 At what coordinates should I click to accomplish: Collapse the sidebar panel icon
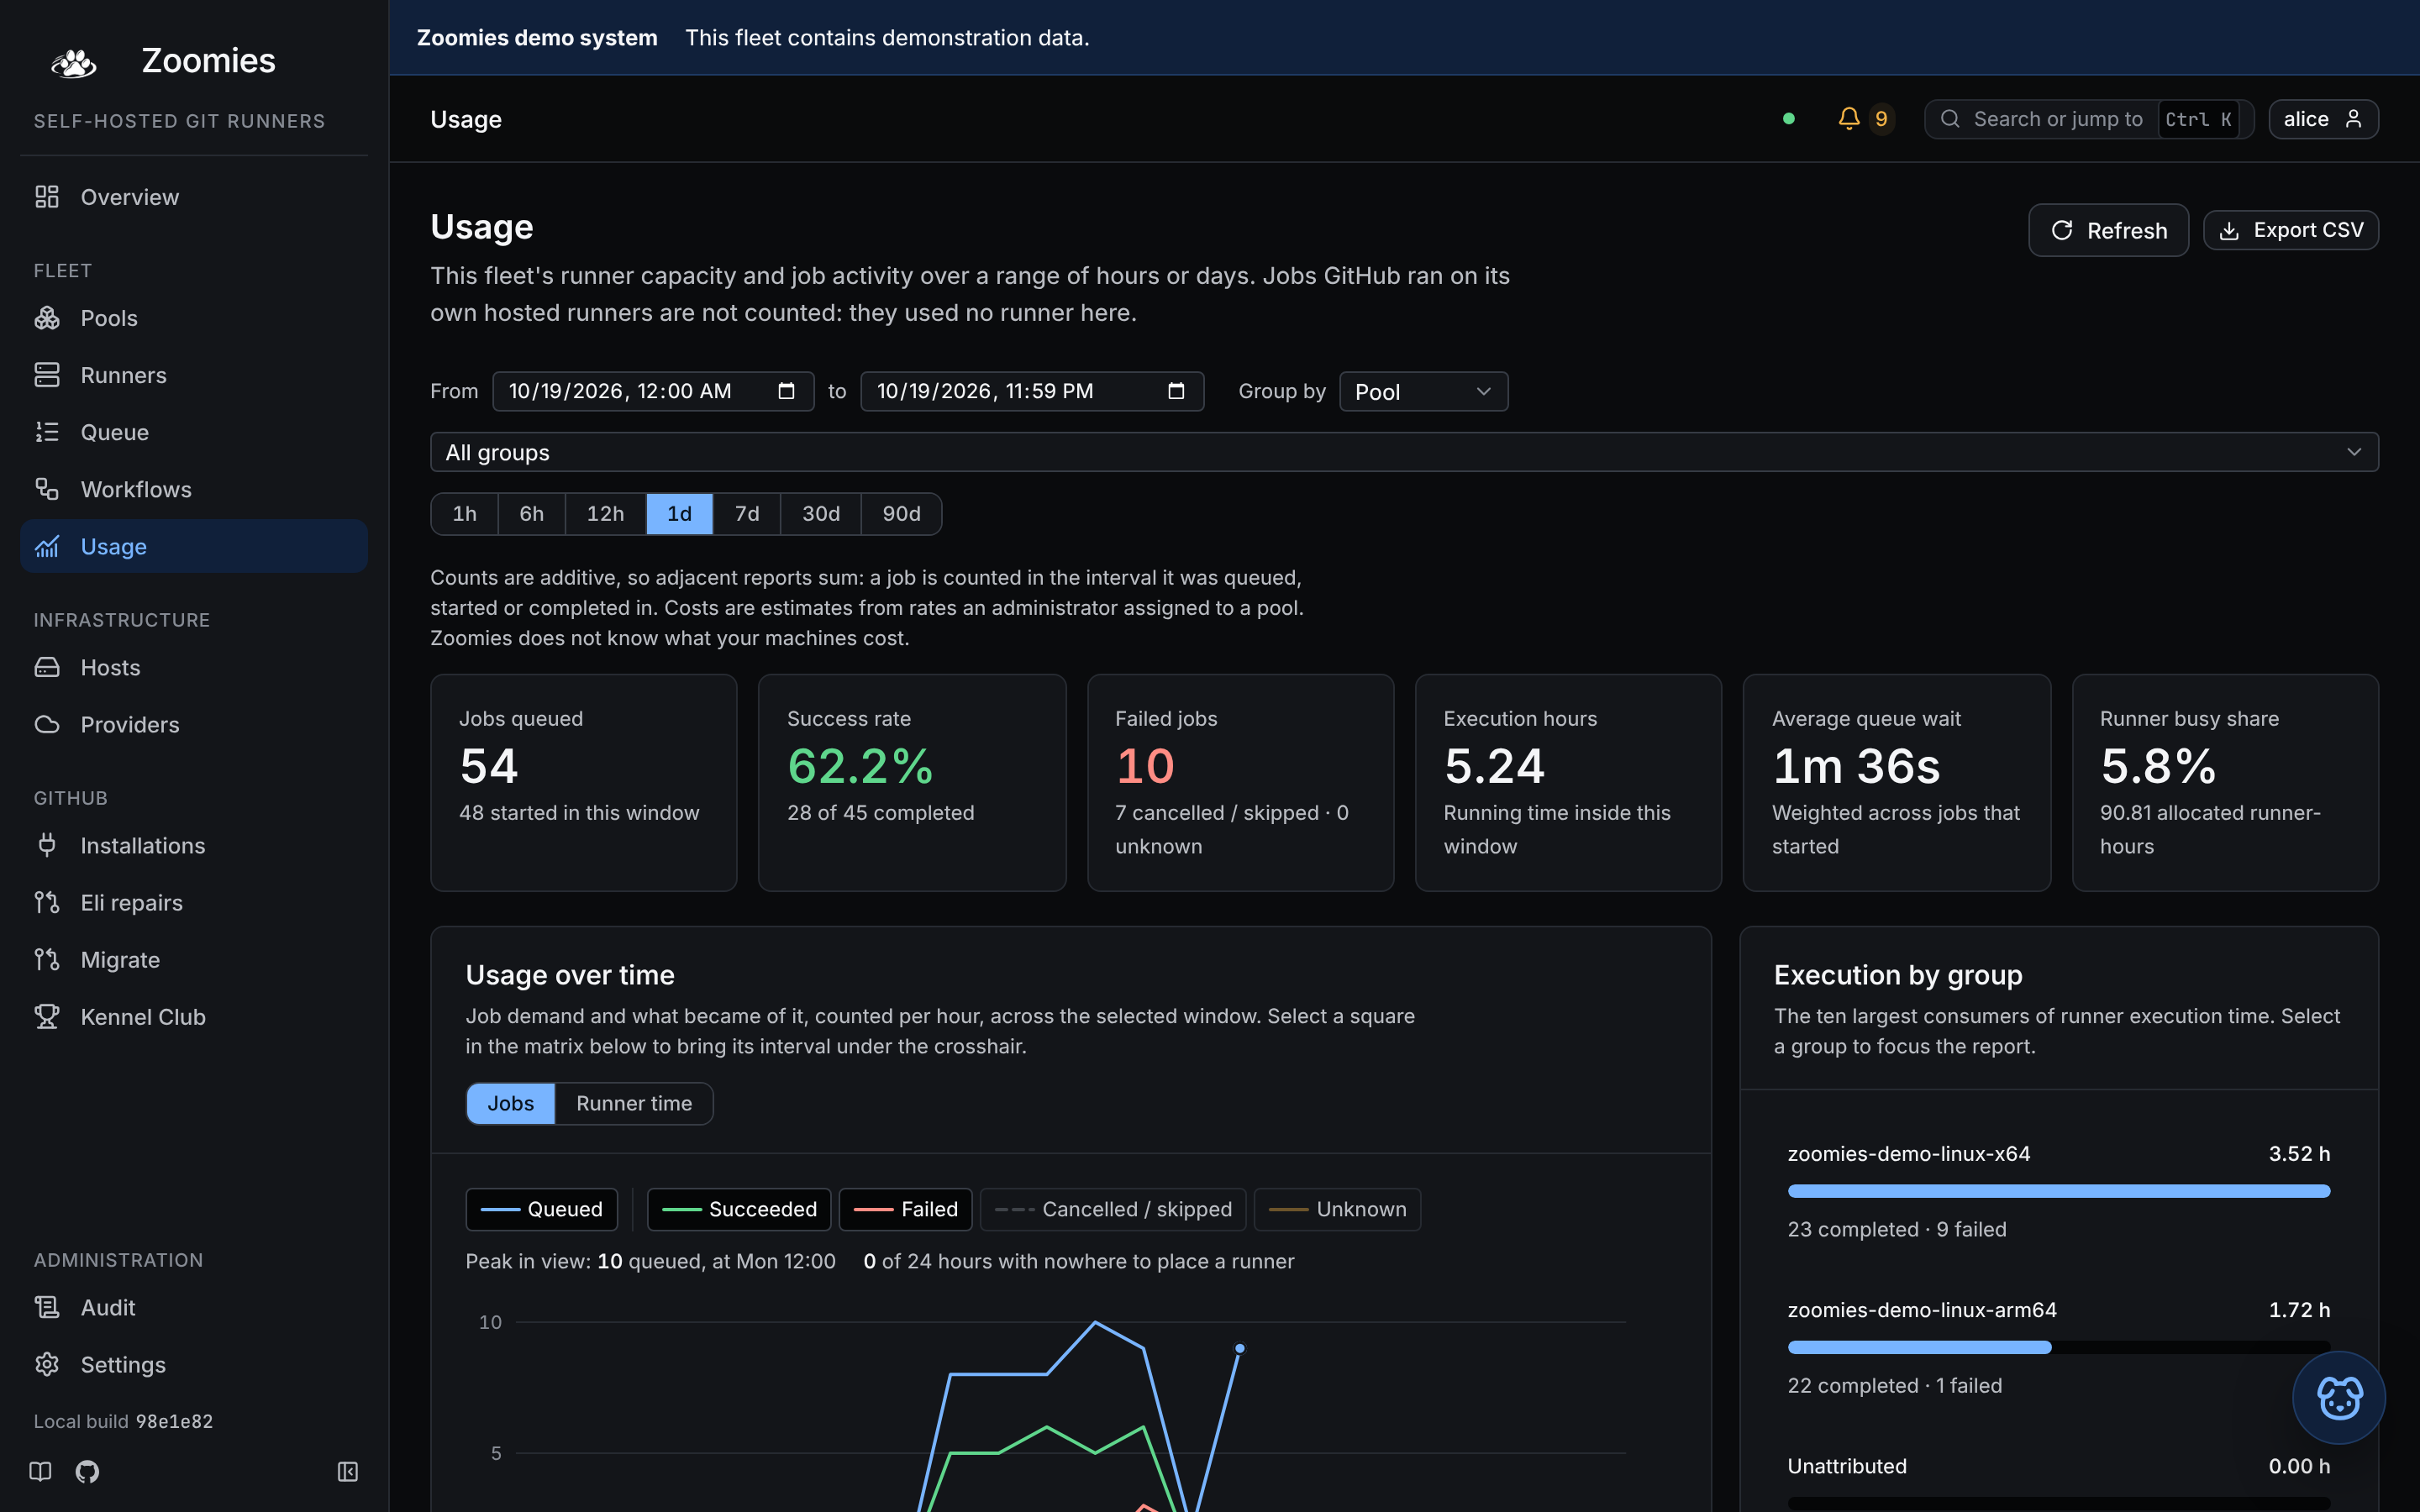[347, 1471]
